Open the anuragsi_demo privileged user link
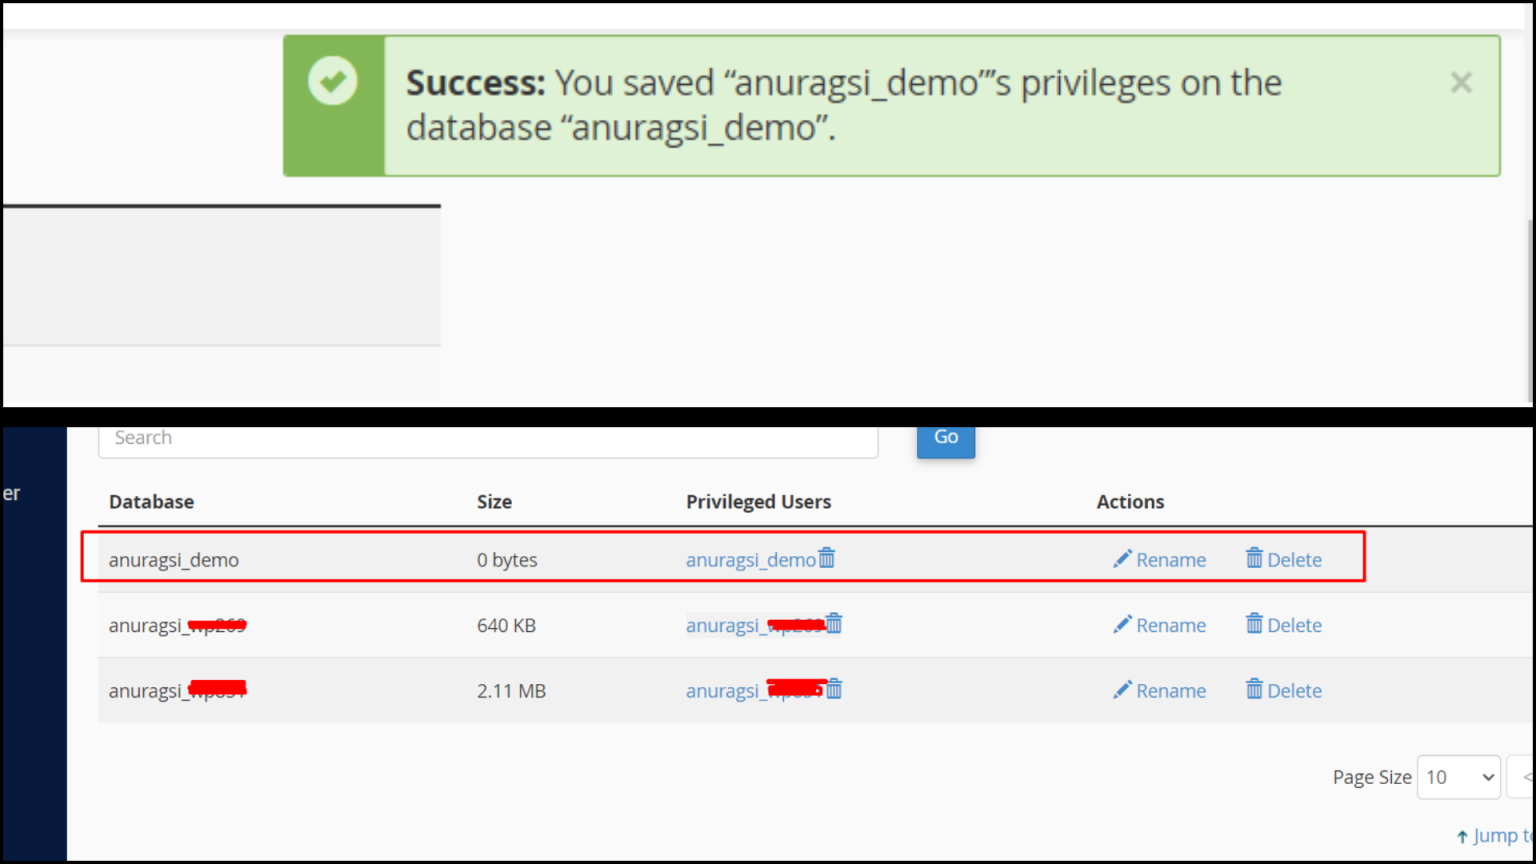1536x864 pixels. click(750, 559)
